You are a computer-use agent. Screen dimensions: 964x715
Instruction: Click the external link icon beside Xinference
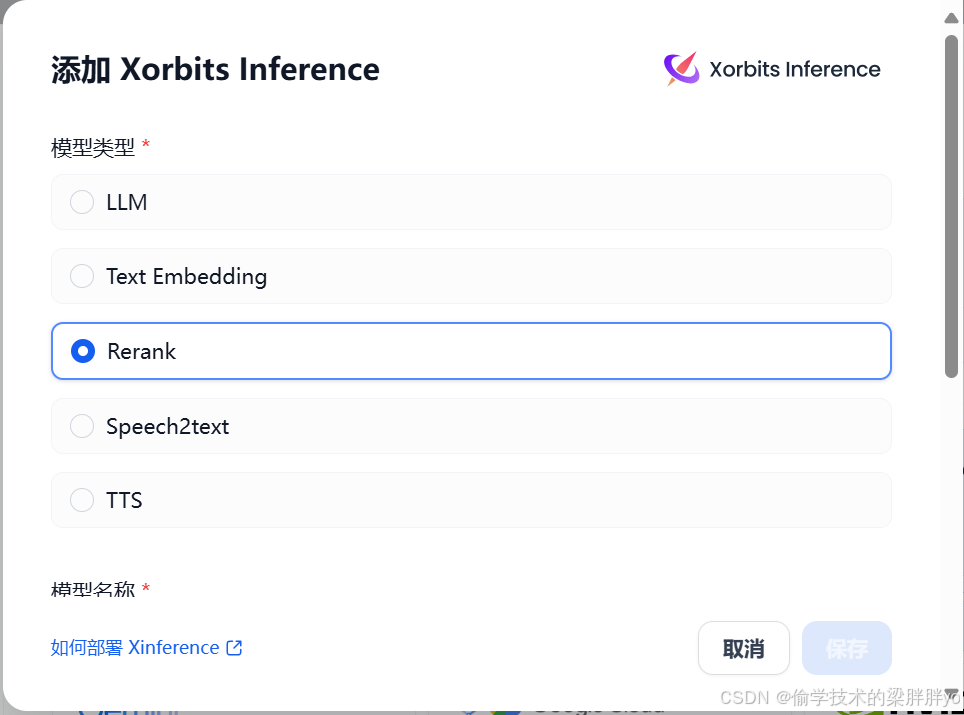click(234, 647)
